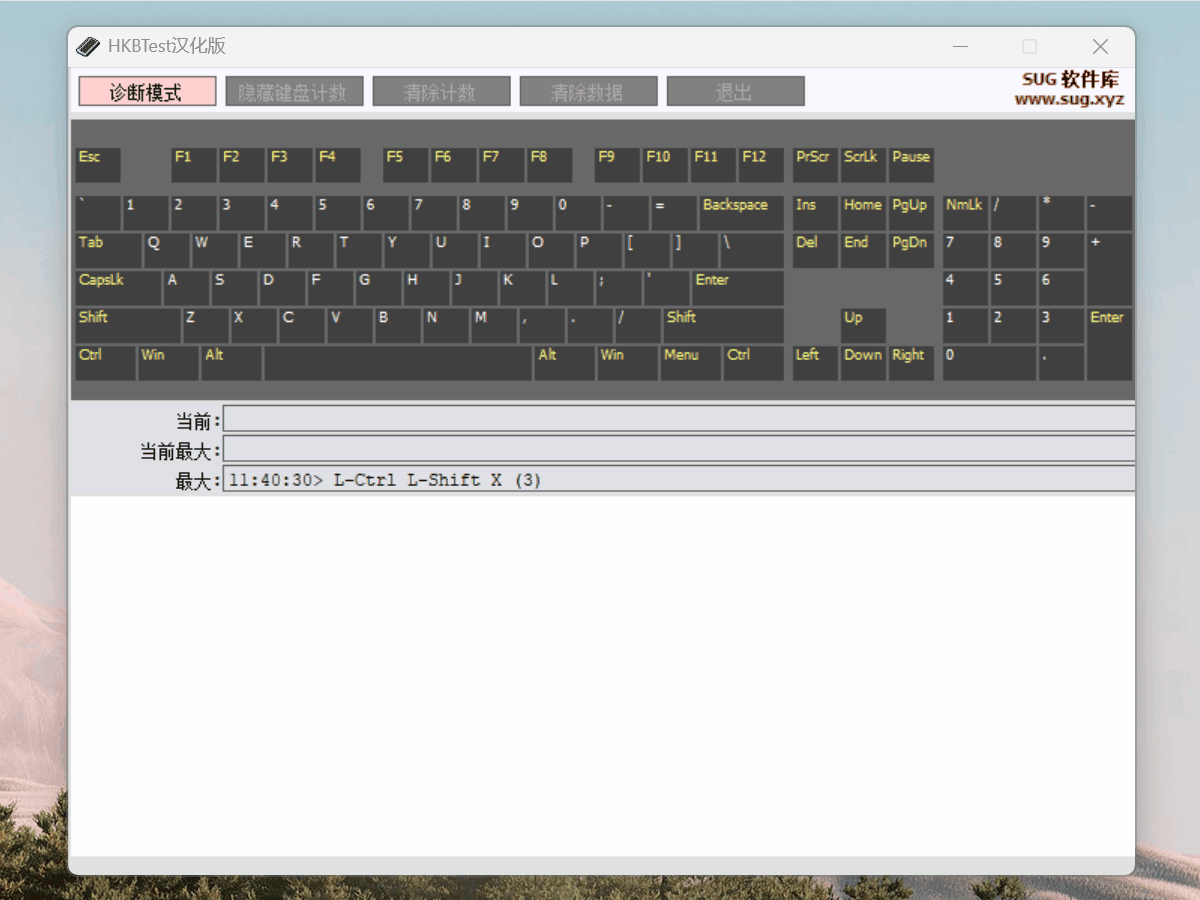Click the Backspace key tile

point(741,213)
